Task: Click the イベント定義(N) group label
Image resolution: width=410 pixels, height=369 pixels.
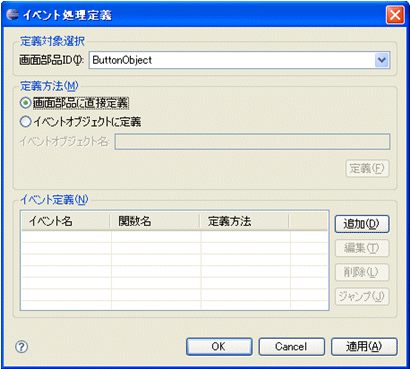Action: (54, 200)
